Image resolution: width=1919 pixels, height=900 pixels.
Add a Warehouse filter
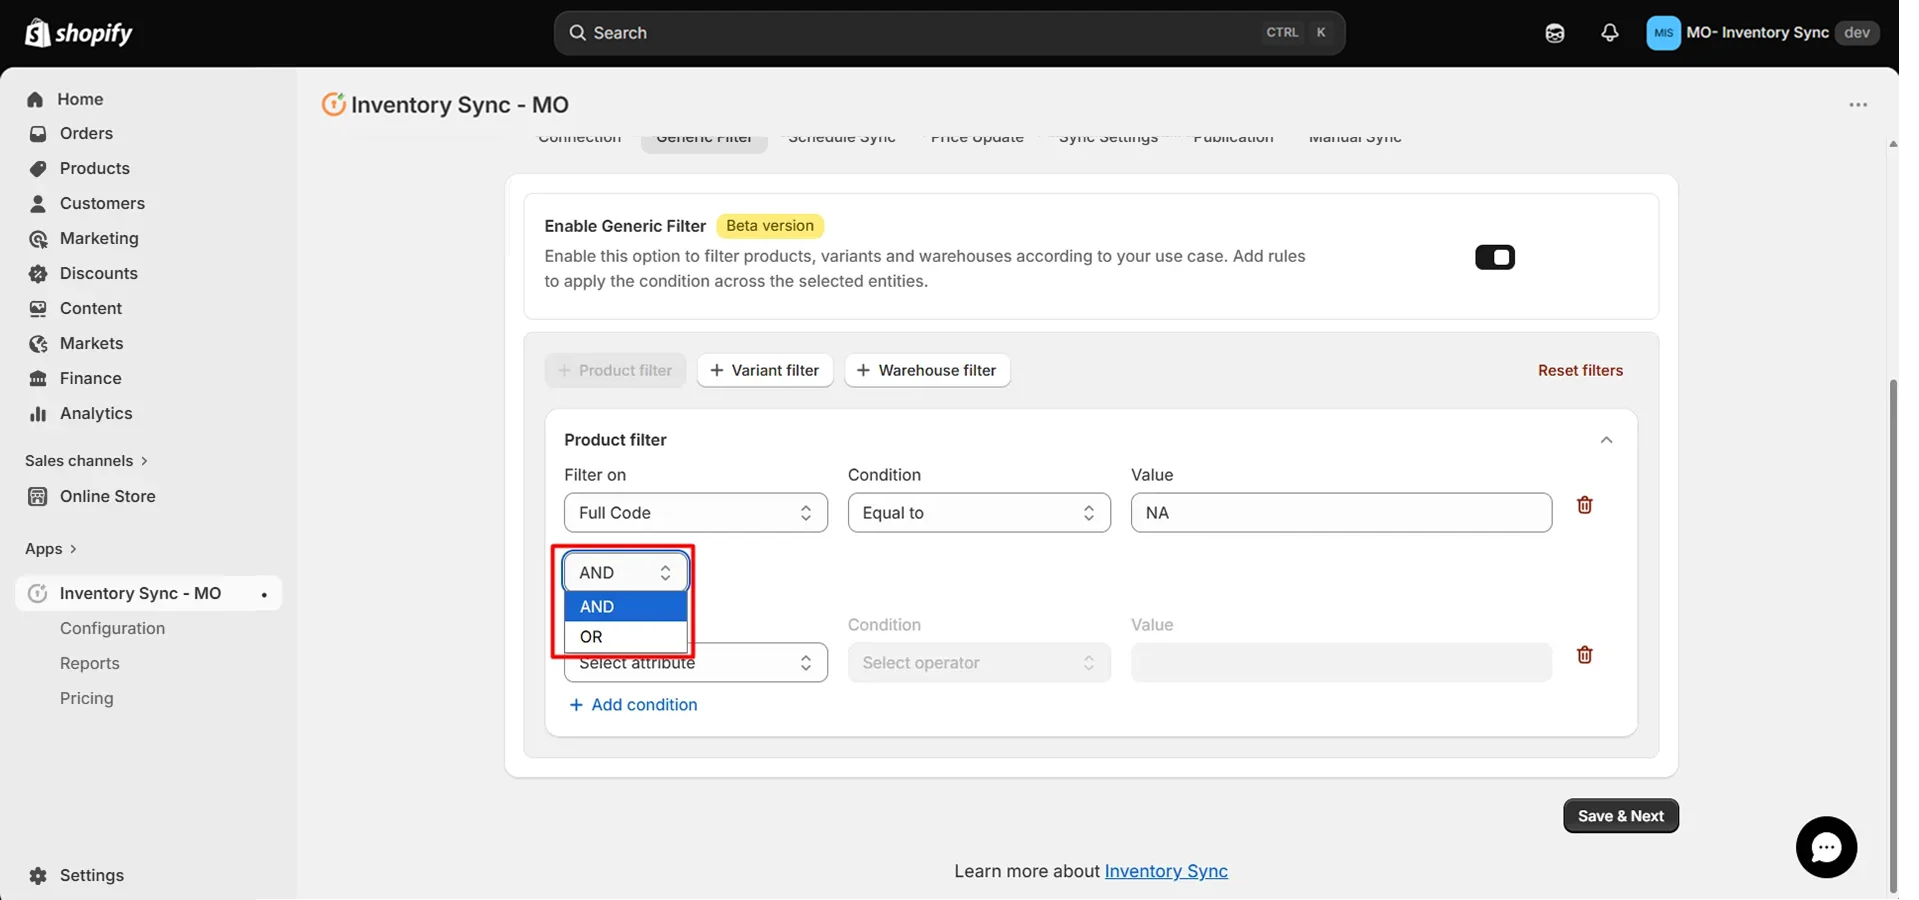click(927, 370)
